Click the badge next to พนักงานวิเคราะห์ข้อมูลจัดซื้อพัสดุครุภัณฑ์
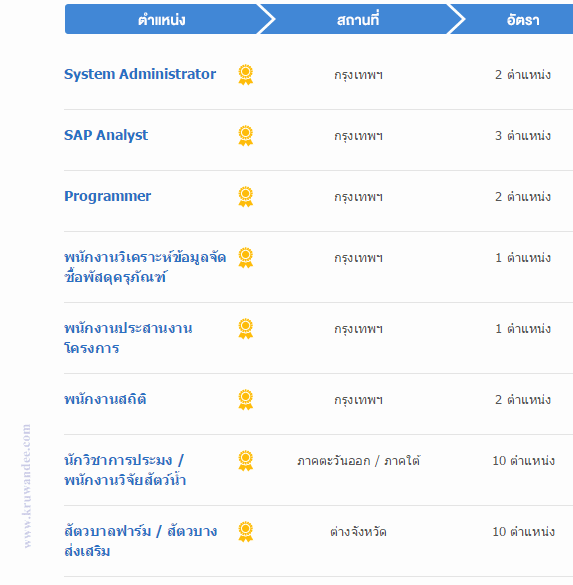This screenshot has height=585, width=573. pos(245,258)
